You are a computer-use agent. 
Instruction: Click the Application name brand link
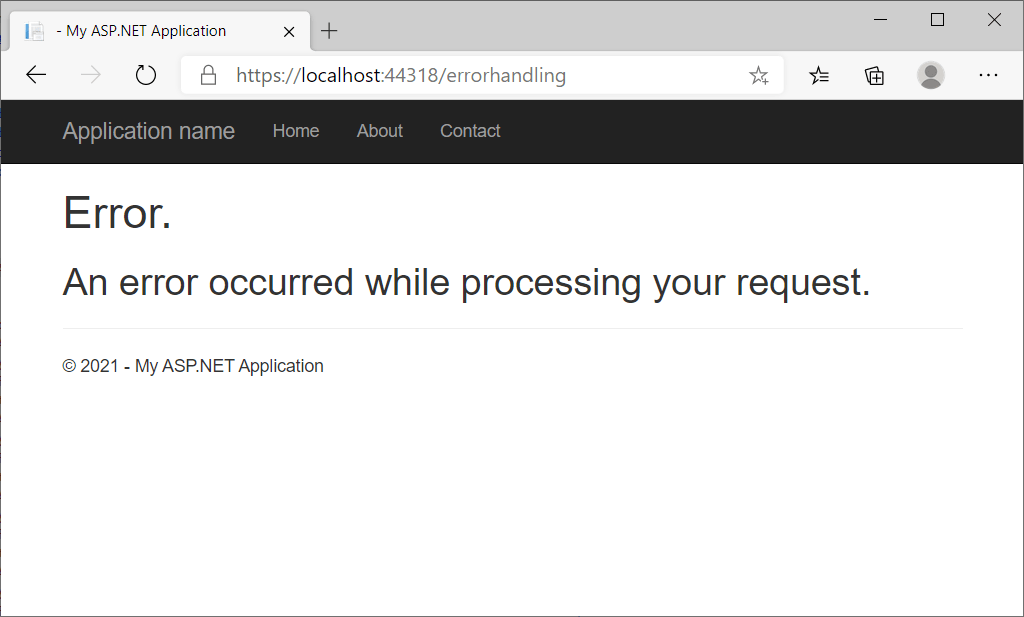pos(148,131)
